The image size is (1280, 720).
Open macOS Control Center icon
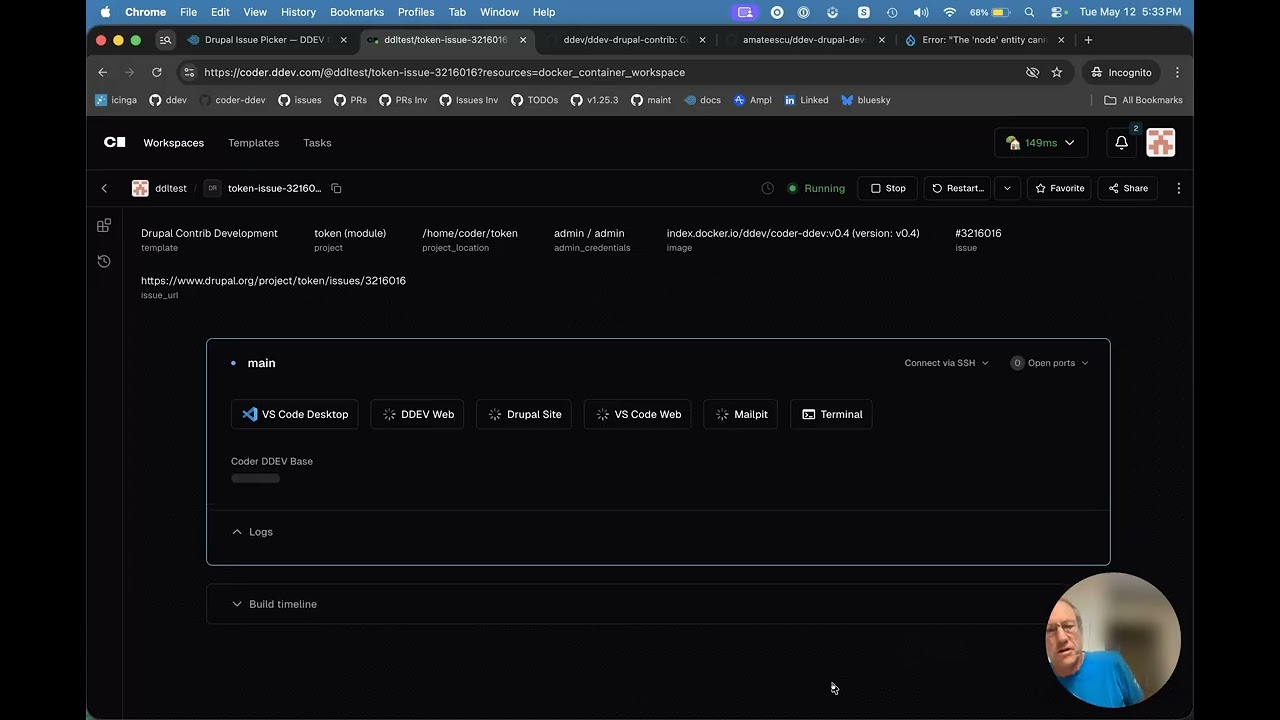pyautogui.click(x=1058, y=12)
